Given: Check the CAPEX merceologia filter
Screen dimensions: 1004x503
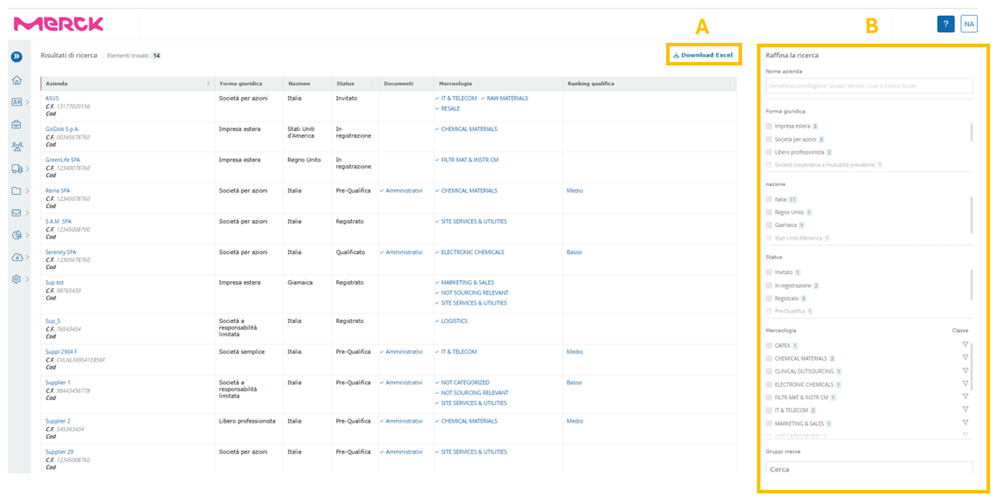Looking at the screenshot, I should [769, 346].
